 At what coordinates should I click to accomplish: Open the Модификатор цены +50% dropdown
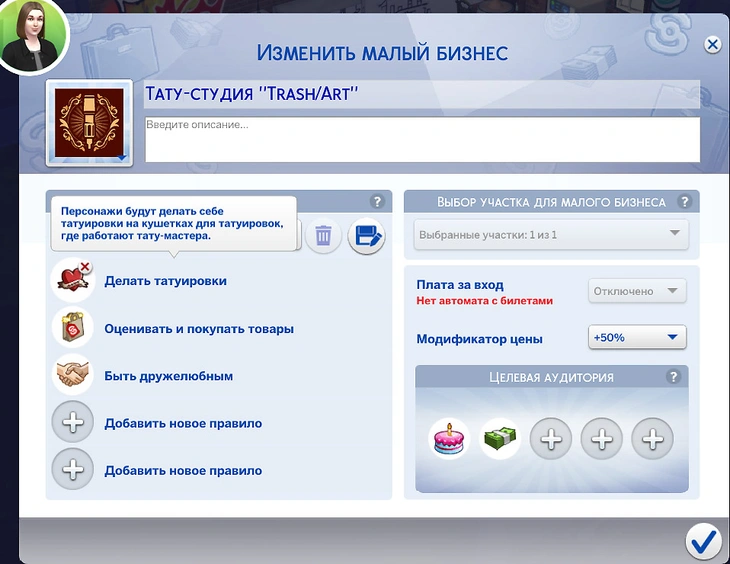point(637,337)
